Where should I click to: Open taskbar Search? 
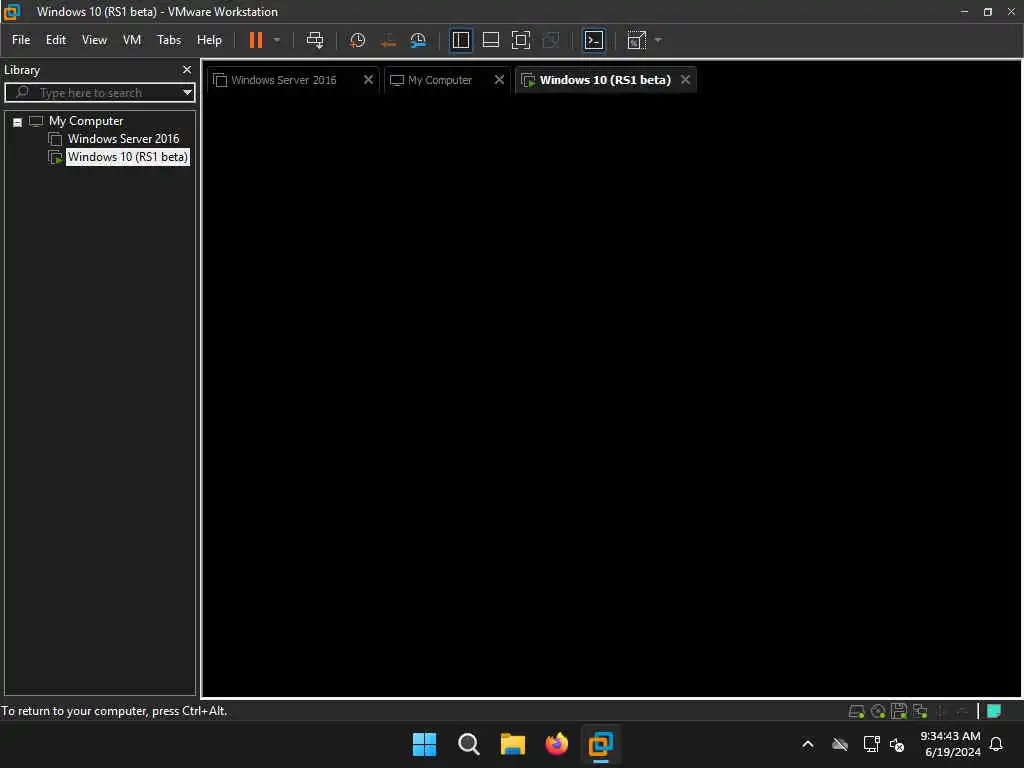[468, 744]
